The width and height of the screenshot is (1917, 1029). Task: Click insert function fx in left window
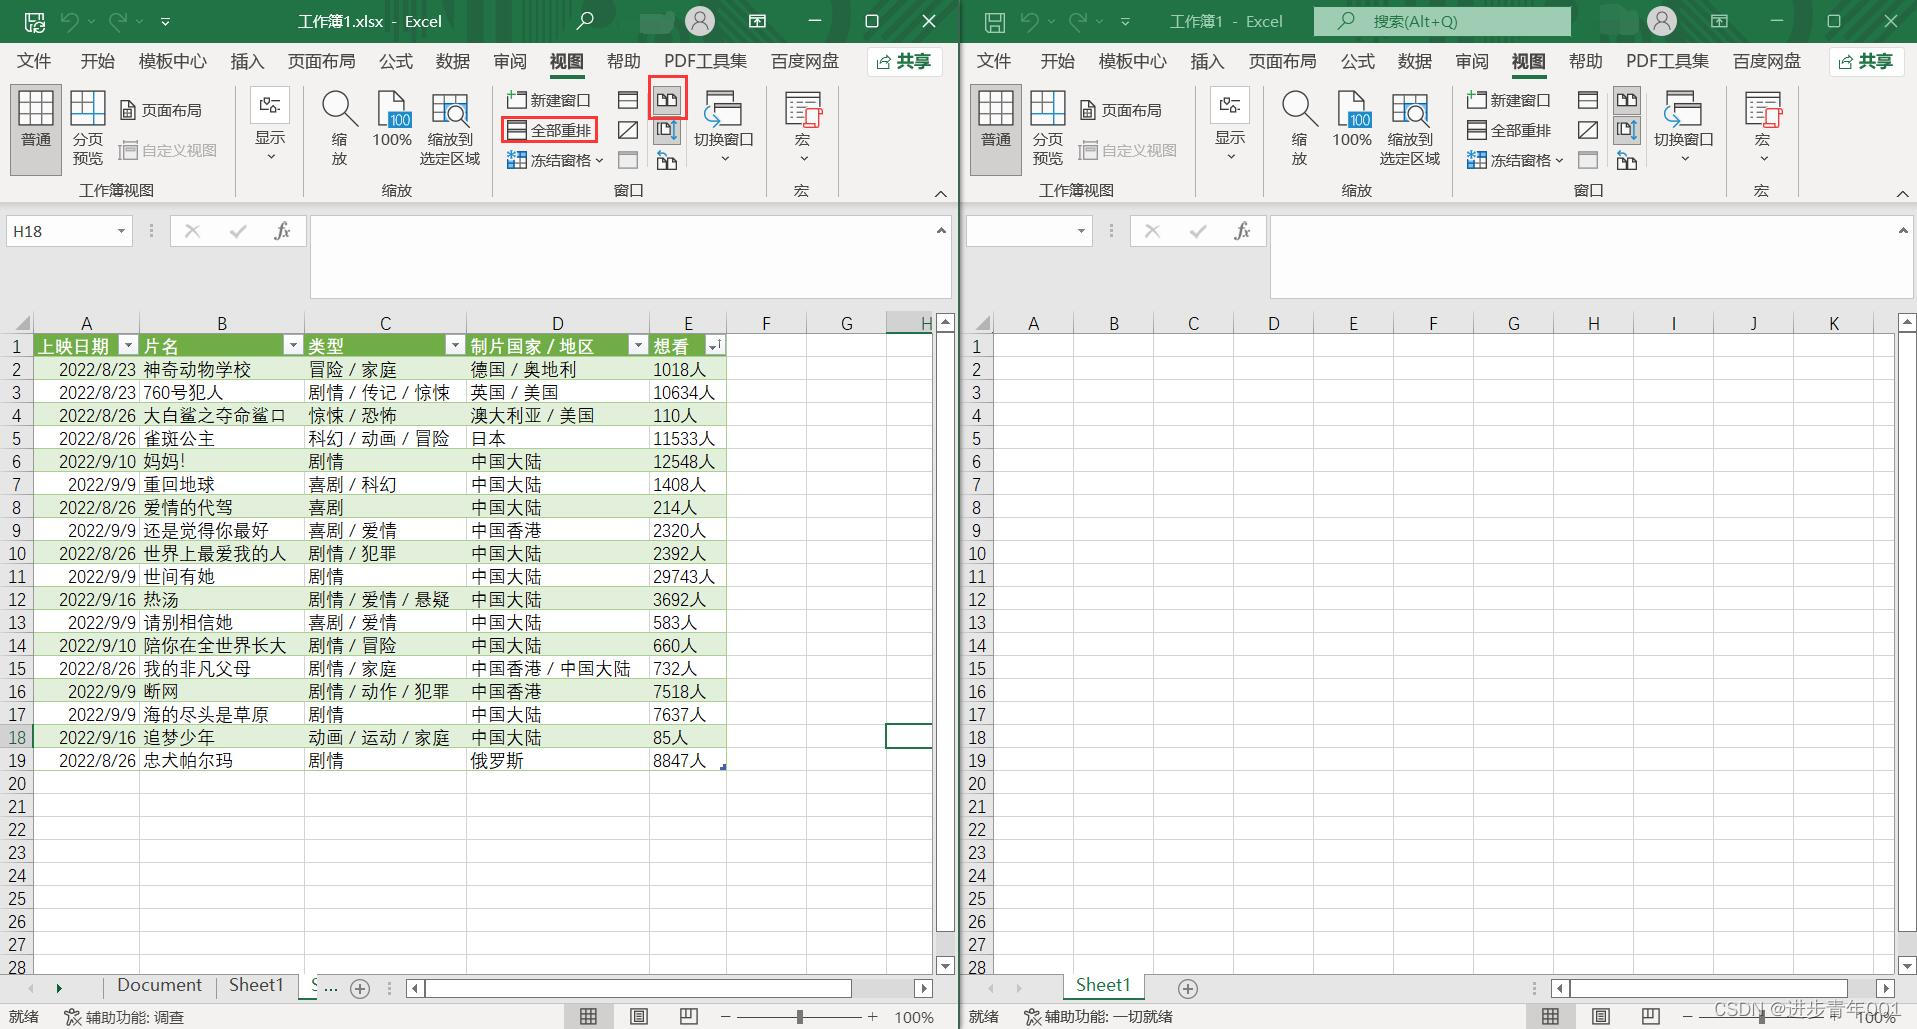[x=282, y=231]
